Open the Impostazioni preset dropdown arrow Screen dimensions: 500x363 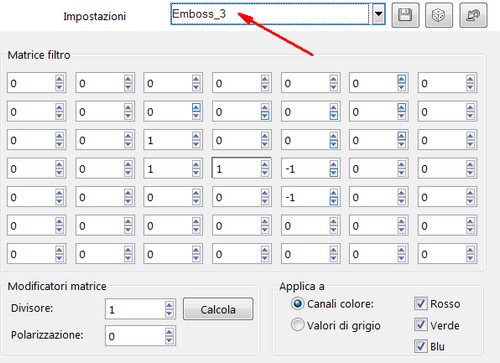378,14
